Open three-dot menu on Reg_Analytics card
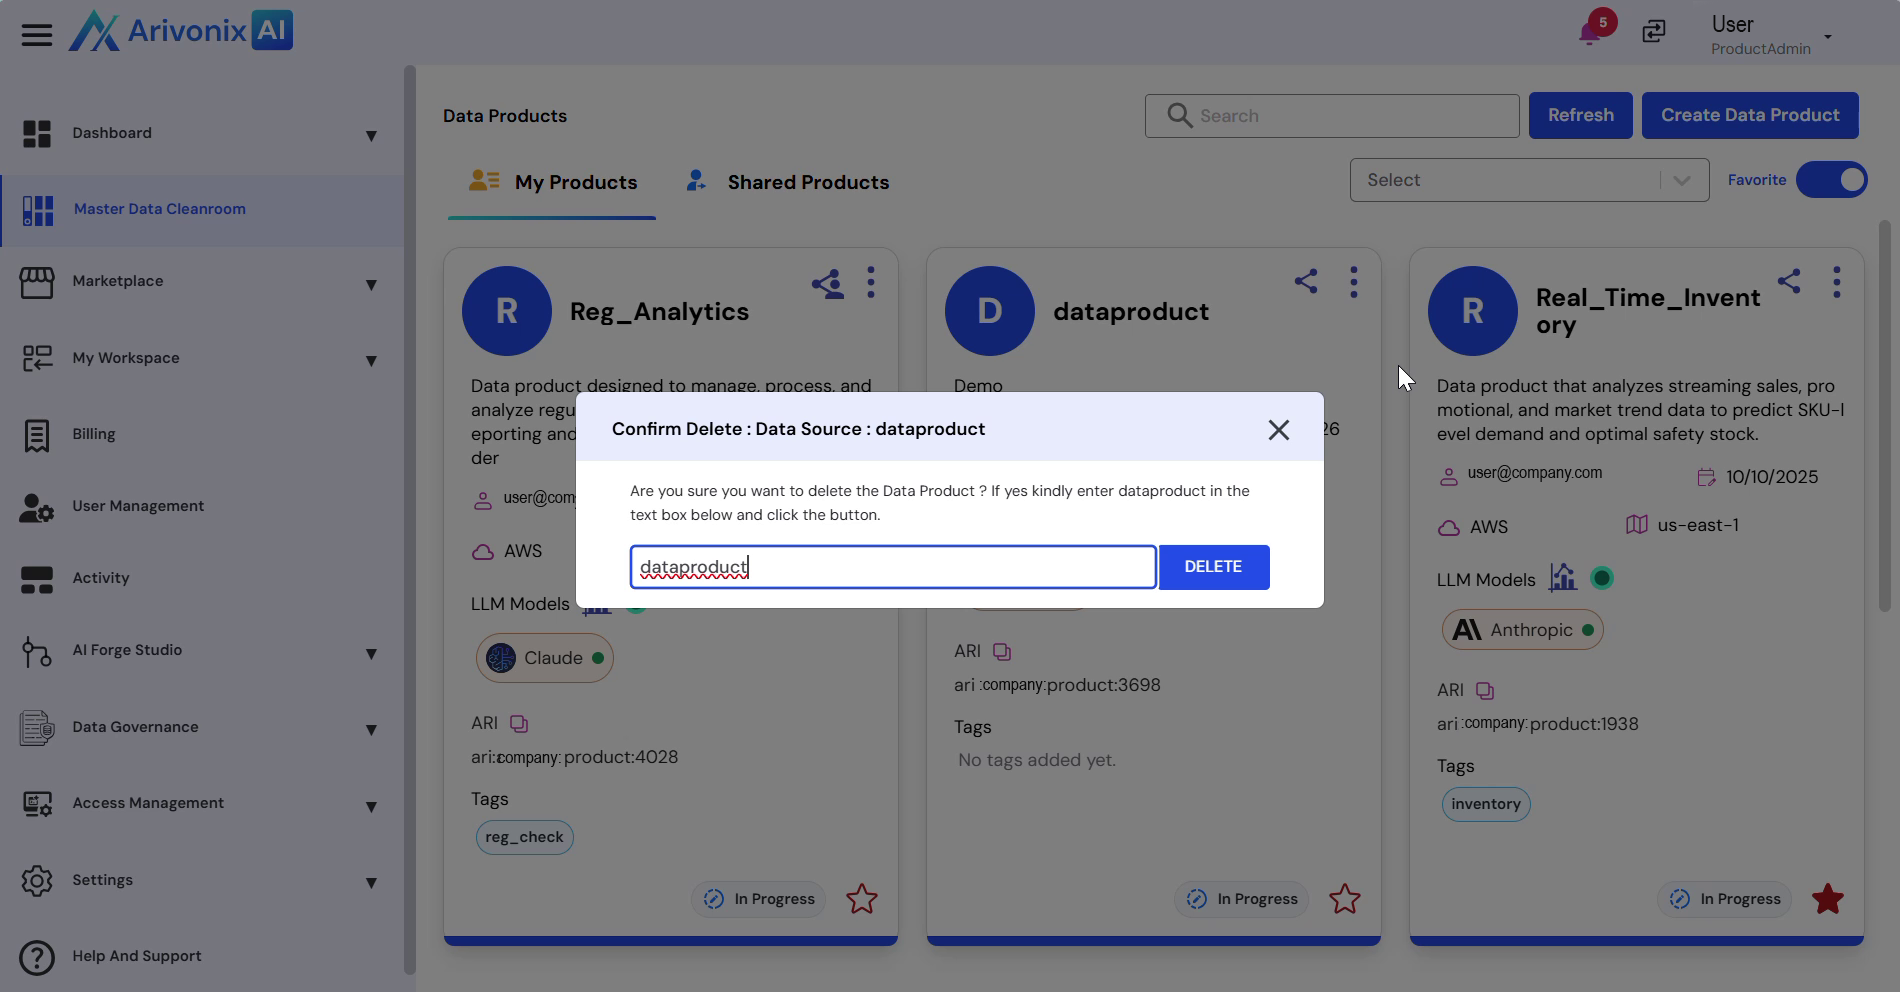This screenshot has height=992, width=1900. pyautogui.click(x=871, y=283)
